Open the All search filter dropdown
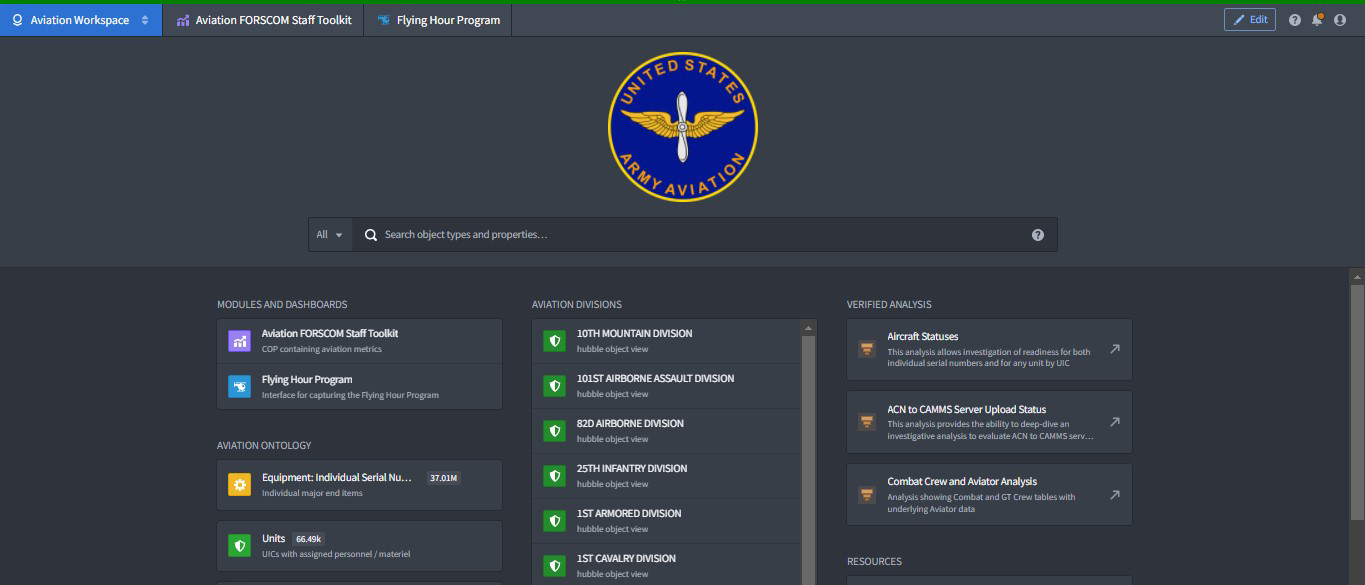 (330, 235)
